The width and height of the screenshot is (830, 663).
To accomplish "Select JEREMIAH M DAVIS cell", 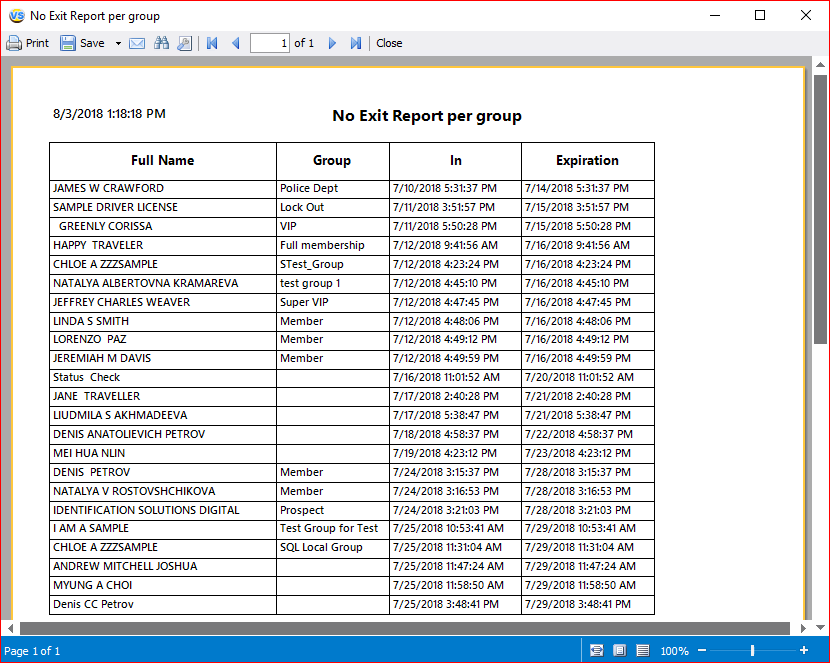I will 163,359.
